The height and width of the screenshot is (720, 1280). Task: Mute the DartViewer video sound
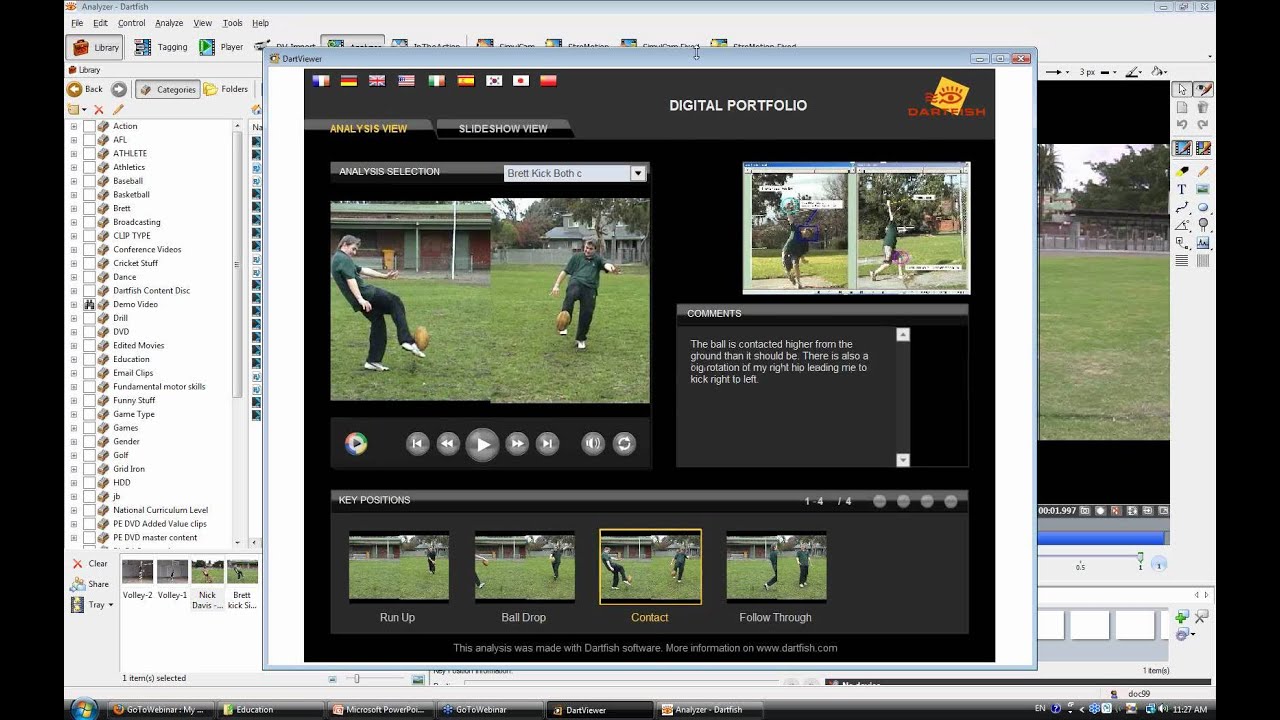593,444
